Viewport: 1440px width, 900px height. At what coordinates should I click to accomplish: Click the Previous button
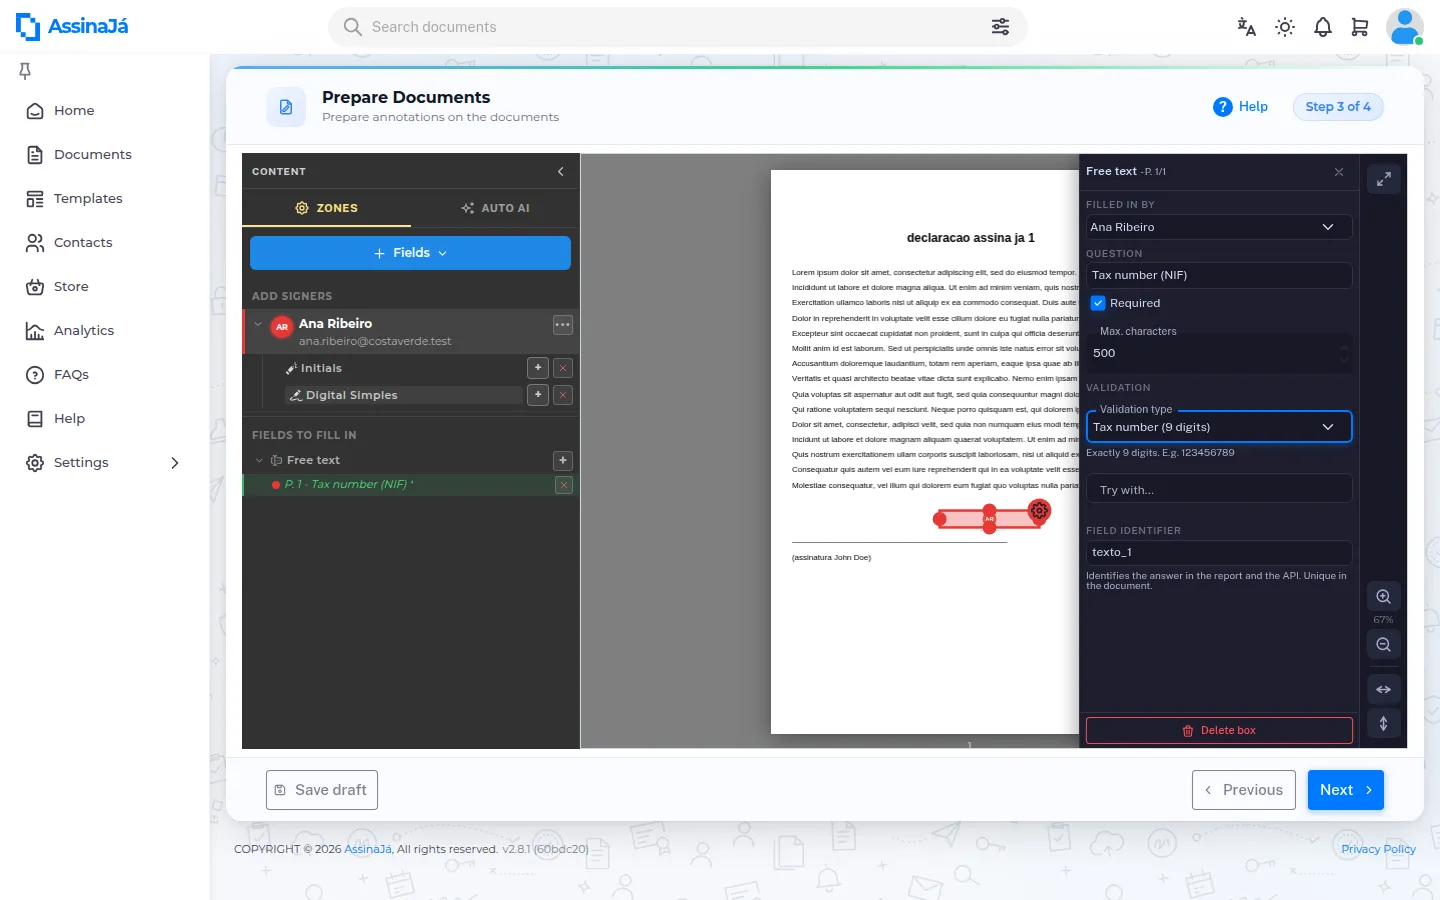(x=1244, y=790)
